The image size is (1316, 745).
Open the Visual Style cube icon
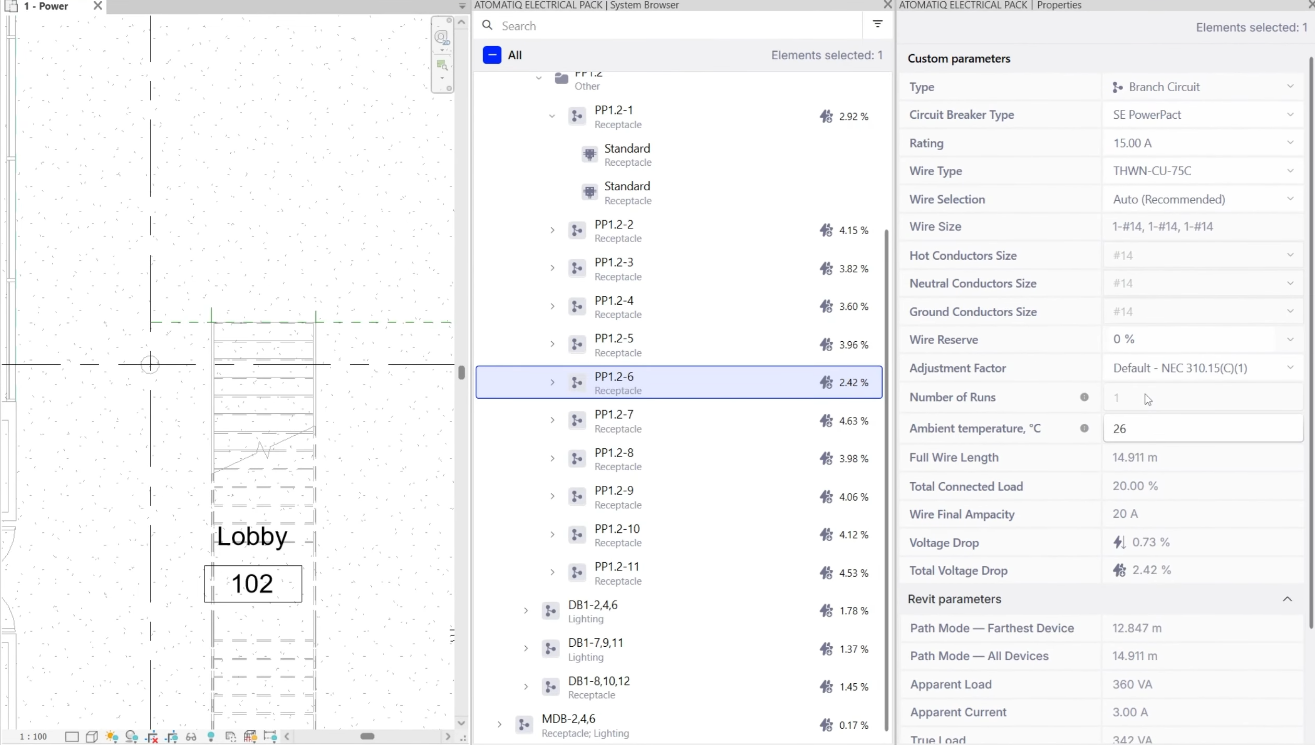(x=92, y=737)
